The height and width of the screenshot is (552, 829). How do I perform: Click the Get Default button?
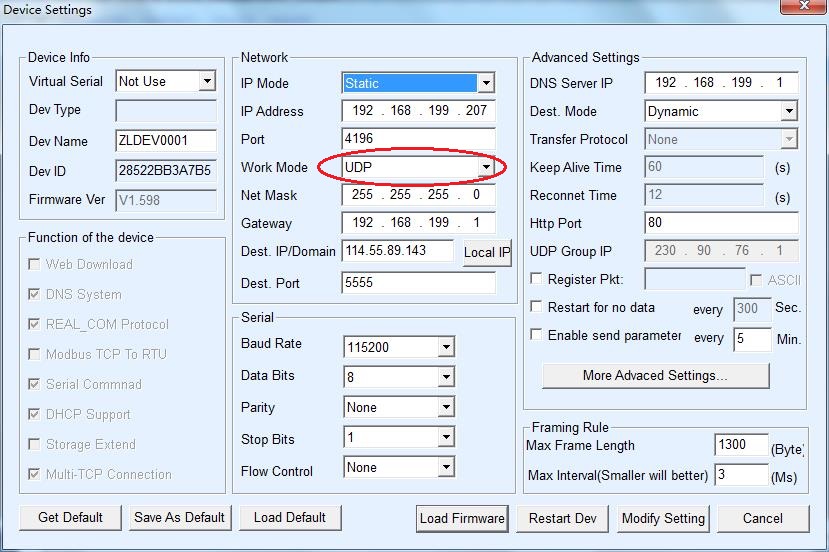point(70,517)
